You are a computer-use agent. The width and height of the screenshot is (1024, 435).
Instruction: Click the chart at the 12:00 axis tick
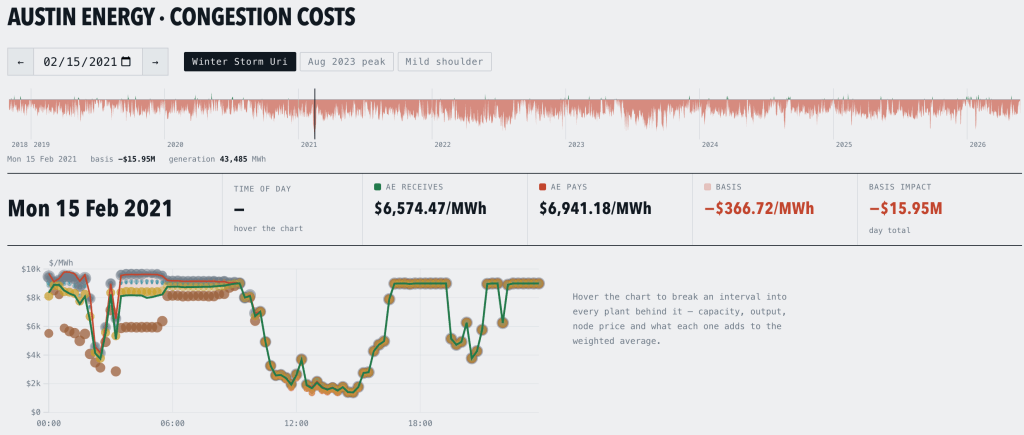click(x=296, y=423)
